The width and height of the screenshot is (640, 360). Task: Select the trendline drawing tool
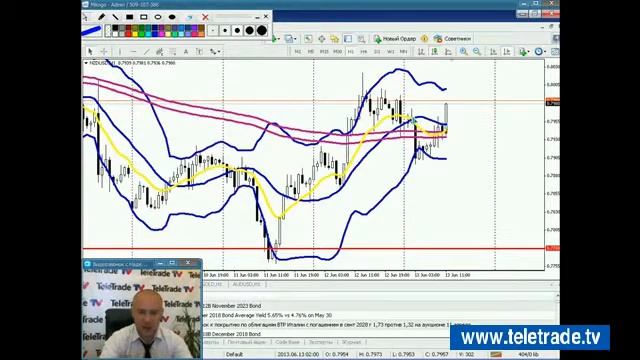click(147, 52)
